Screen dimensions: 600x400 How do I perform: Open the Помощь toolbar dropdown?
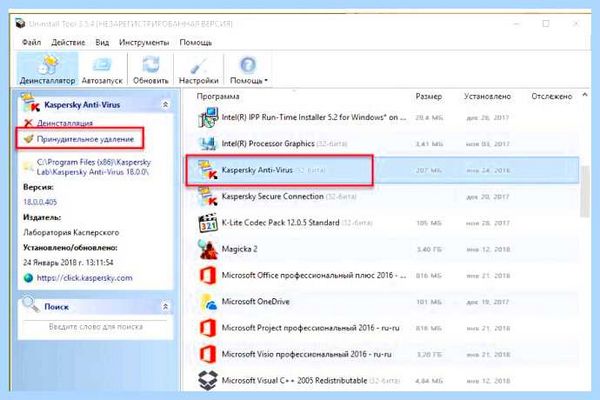tap(248, 69)
